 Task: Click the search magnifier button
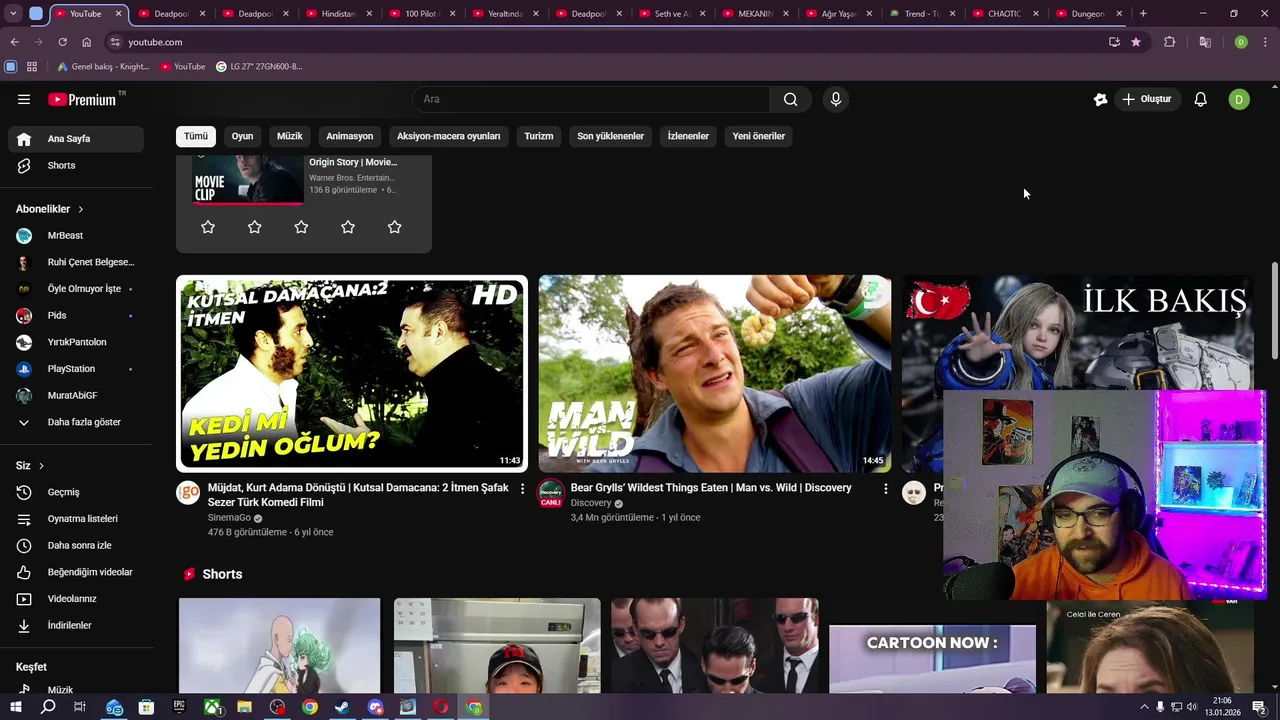[x=790, y=99]
